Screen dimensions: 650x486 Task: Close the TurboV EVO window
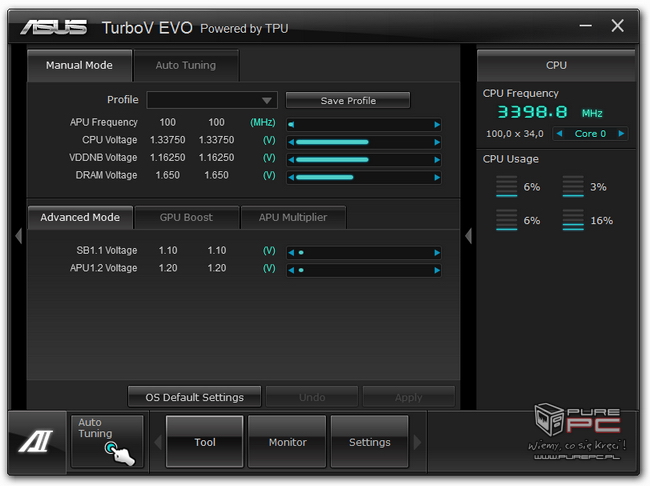point(617,26)
